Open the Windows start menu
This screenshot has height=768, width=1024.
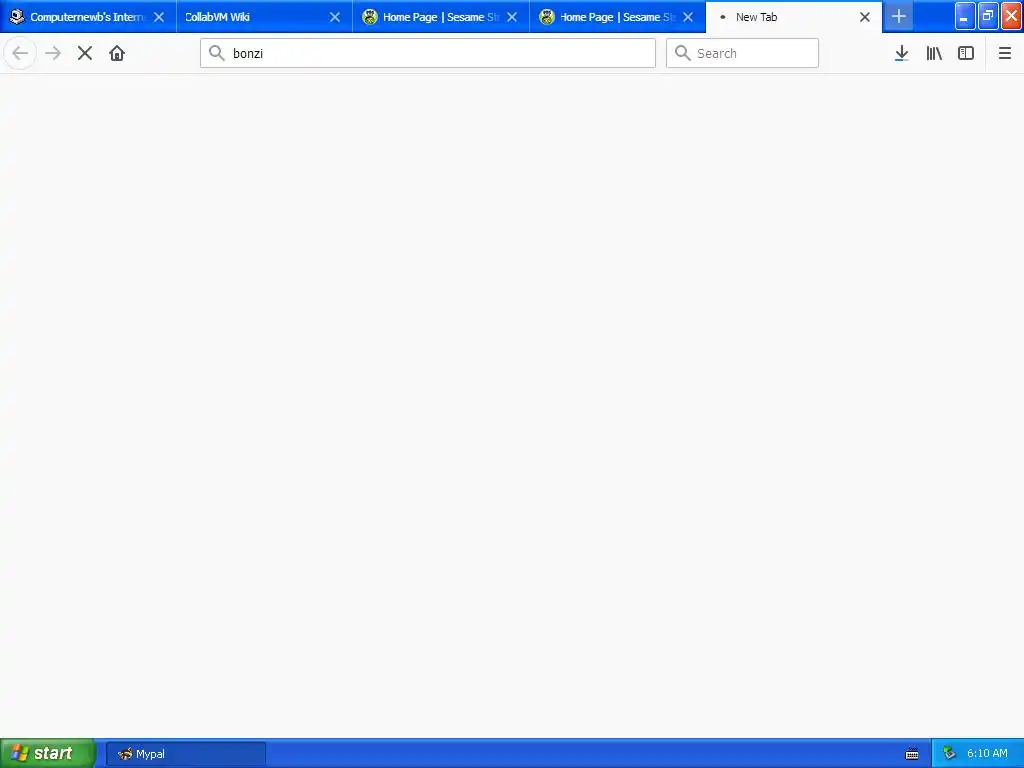point(47,753)
